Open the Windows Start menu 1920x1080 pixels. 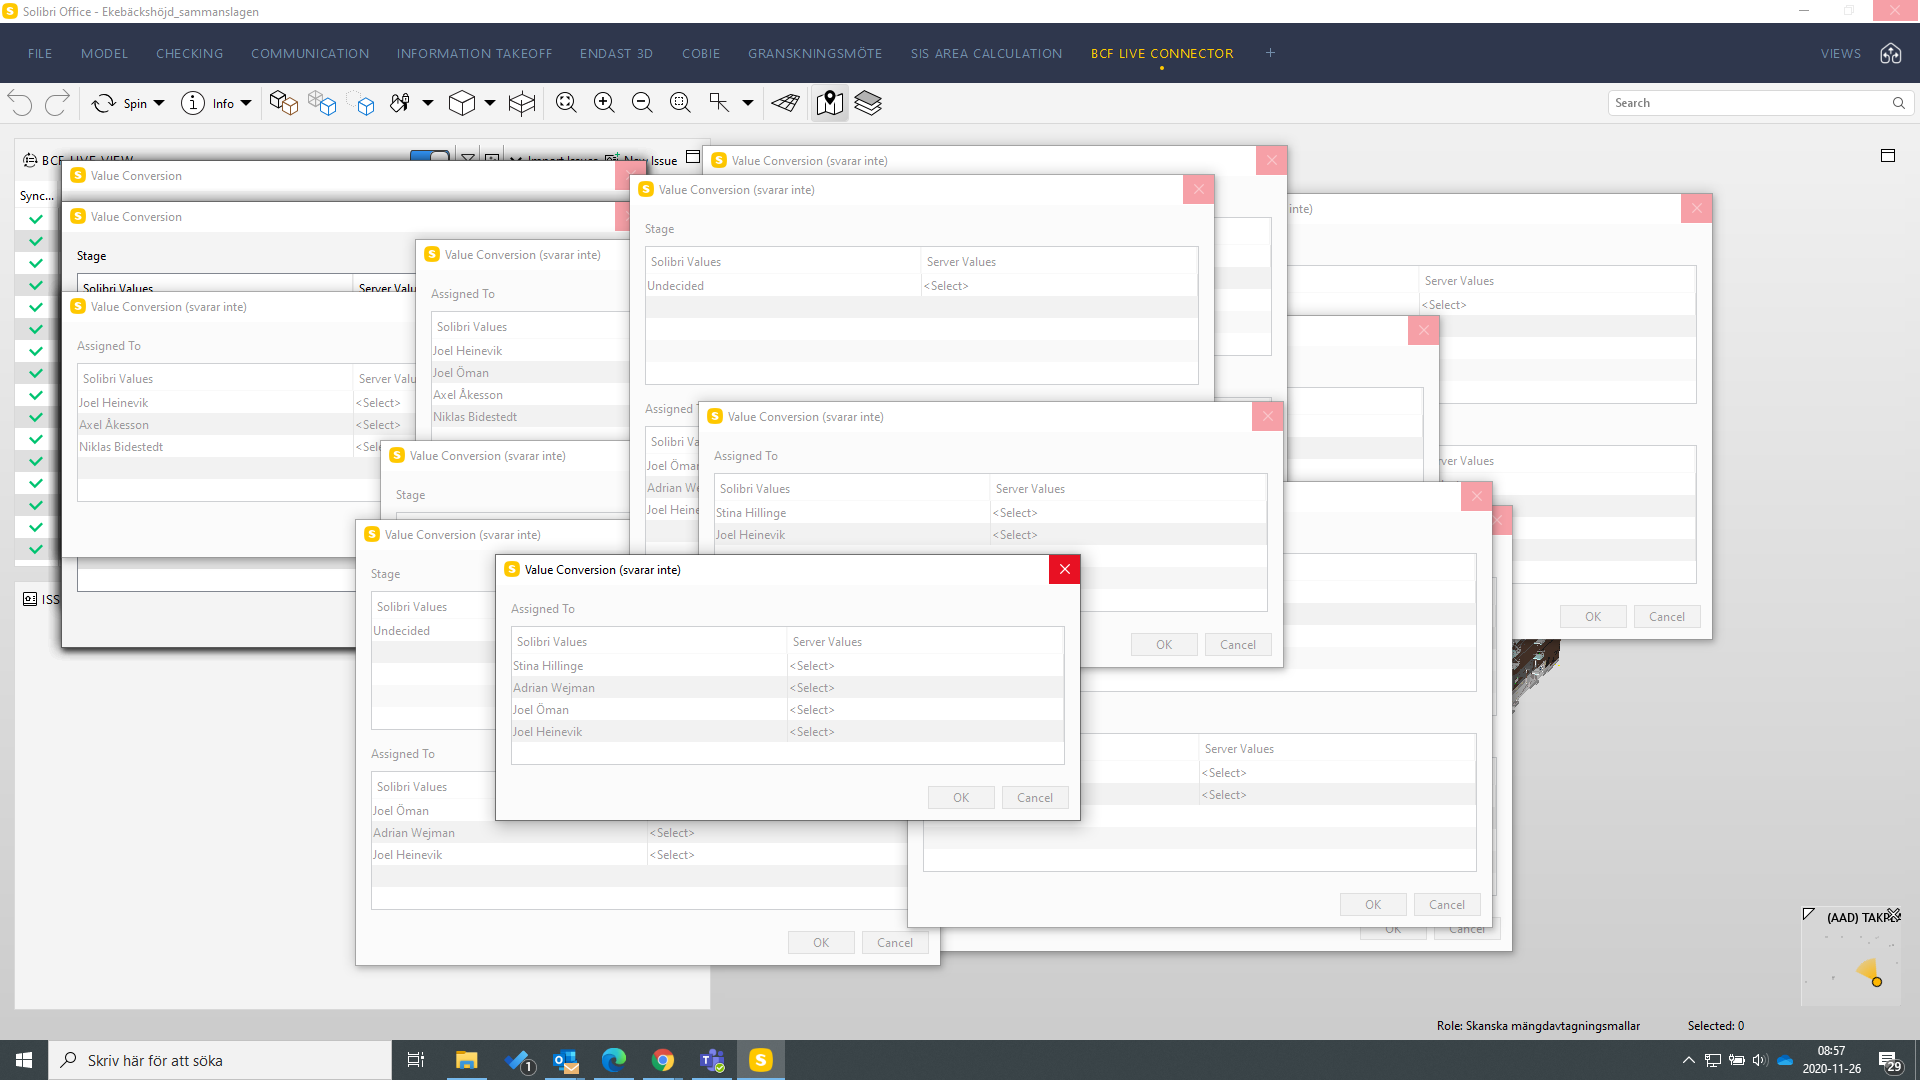pos(24,1060)
